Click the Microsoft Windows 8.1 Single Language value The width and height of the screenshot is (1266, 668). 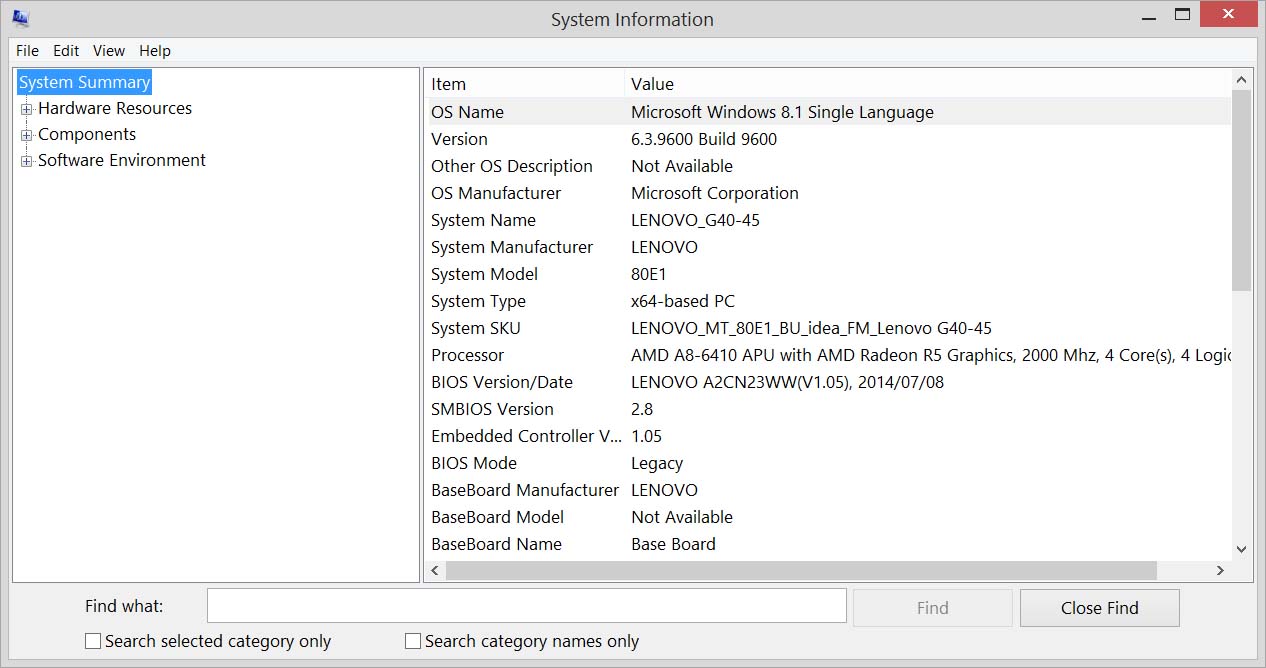pyautogui.click(x=782, y=112)
